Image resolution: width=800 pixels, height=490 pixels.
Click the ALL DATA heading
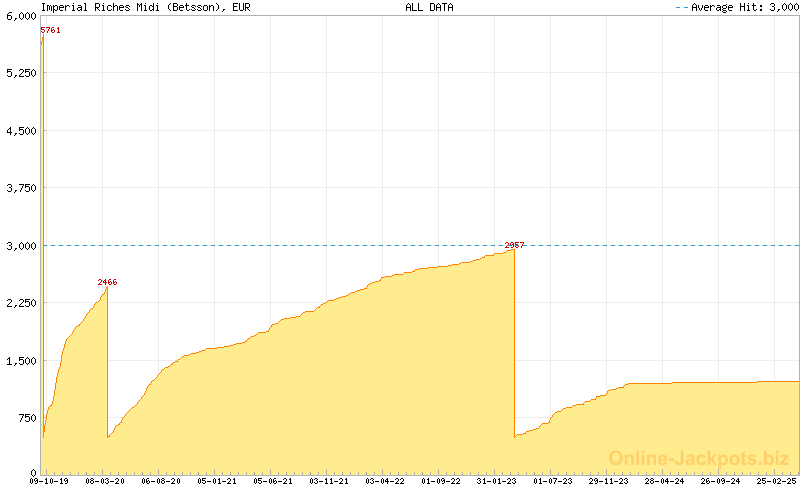[x=429, y=7]
